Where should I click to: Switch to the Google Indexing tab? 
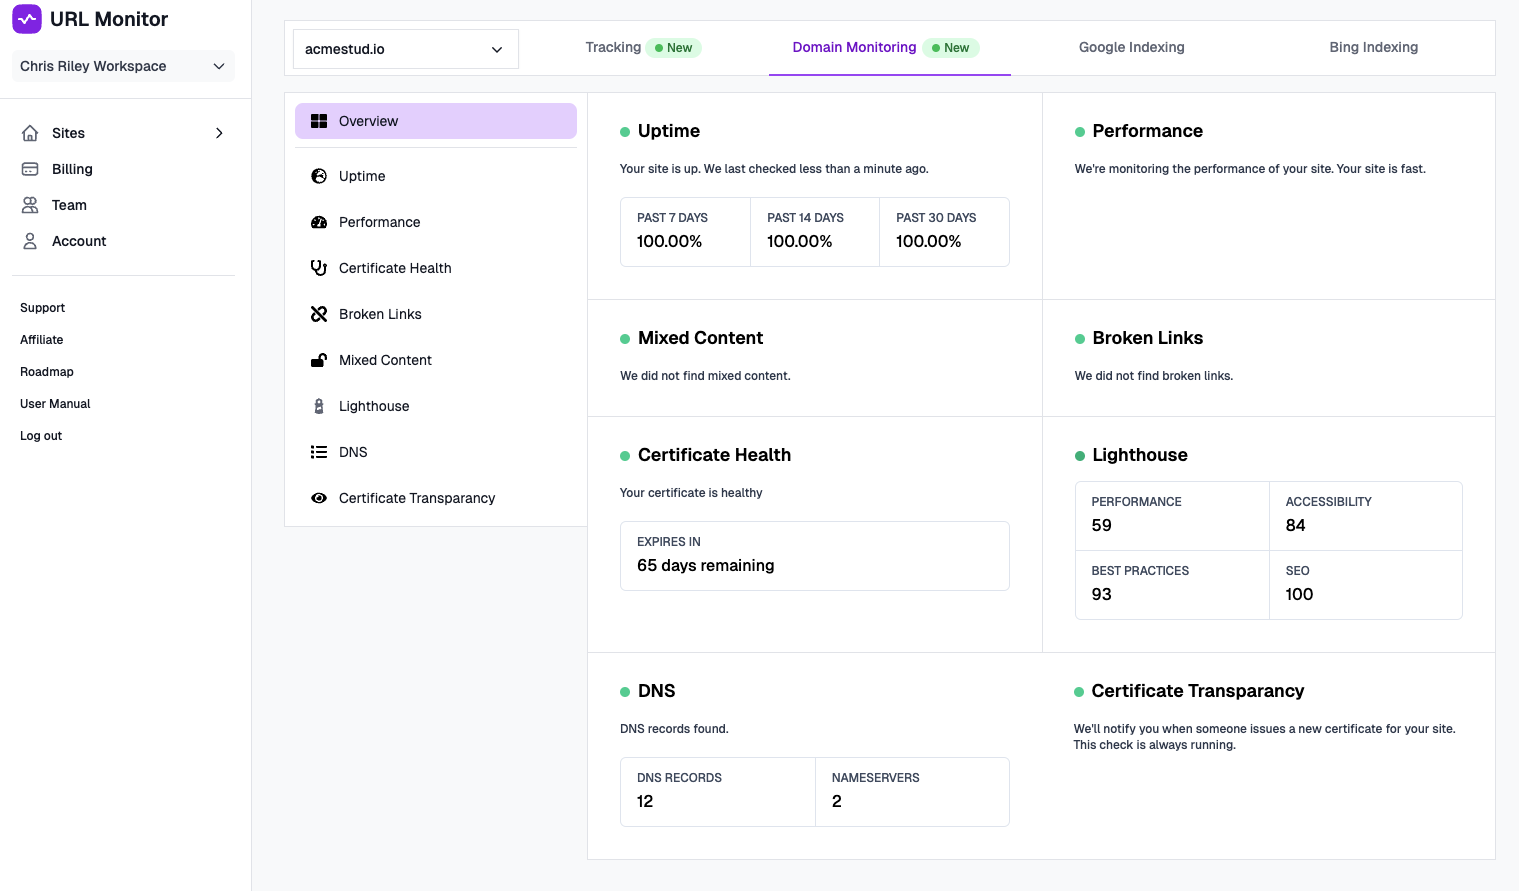click(x=1131, y=47)
